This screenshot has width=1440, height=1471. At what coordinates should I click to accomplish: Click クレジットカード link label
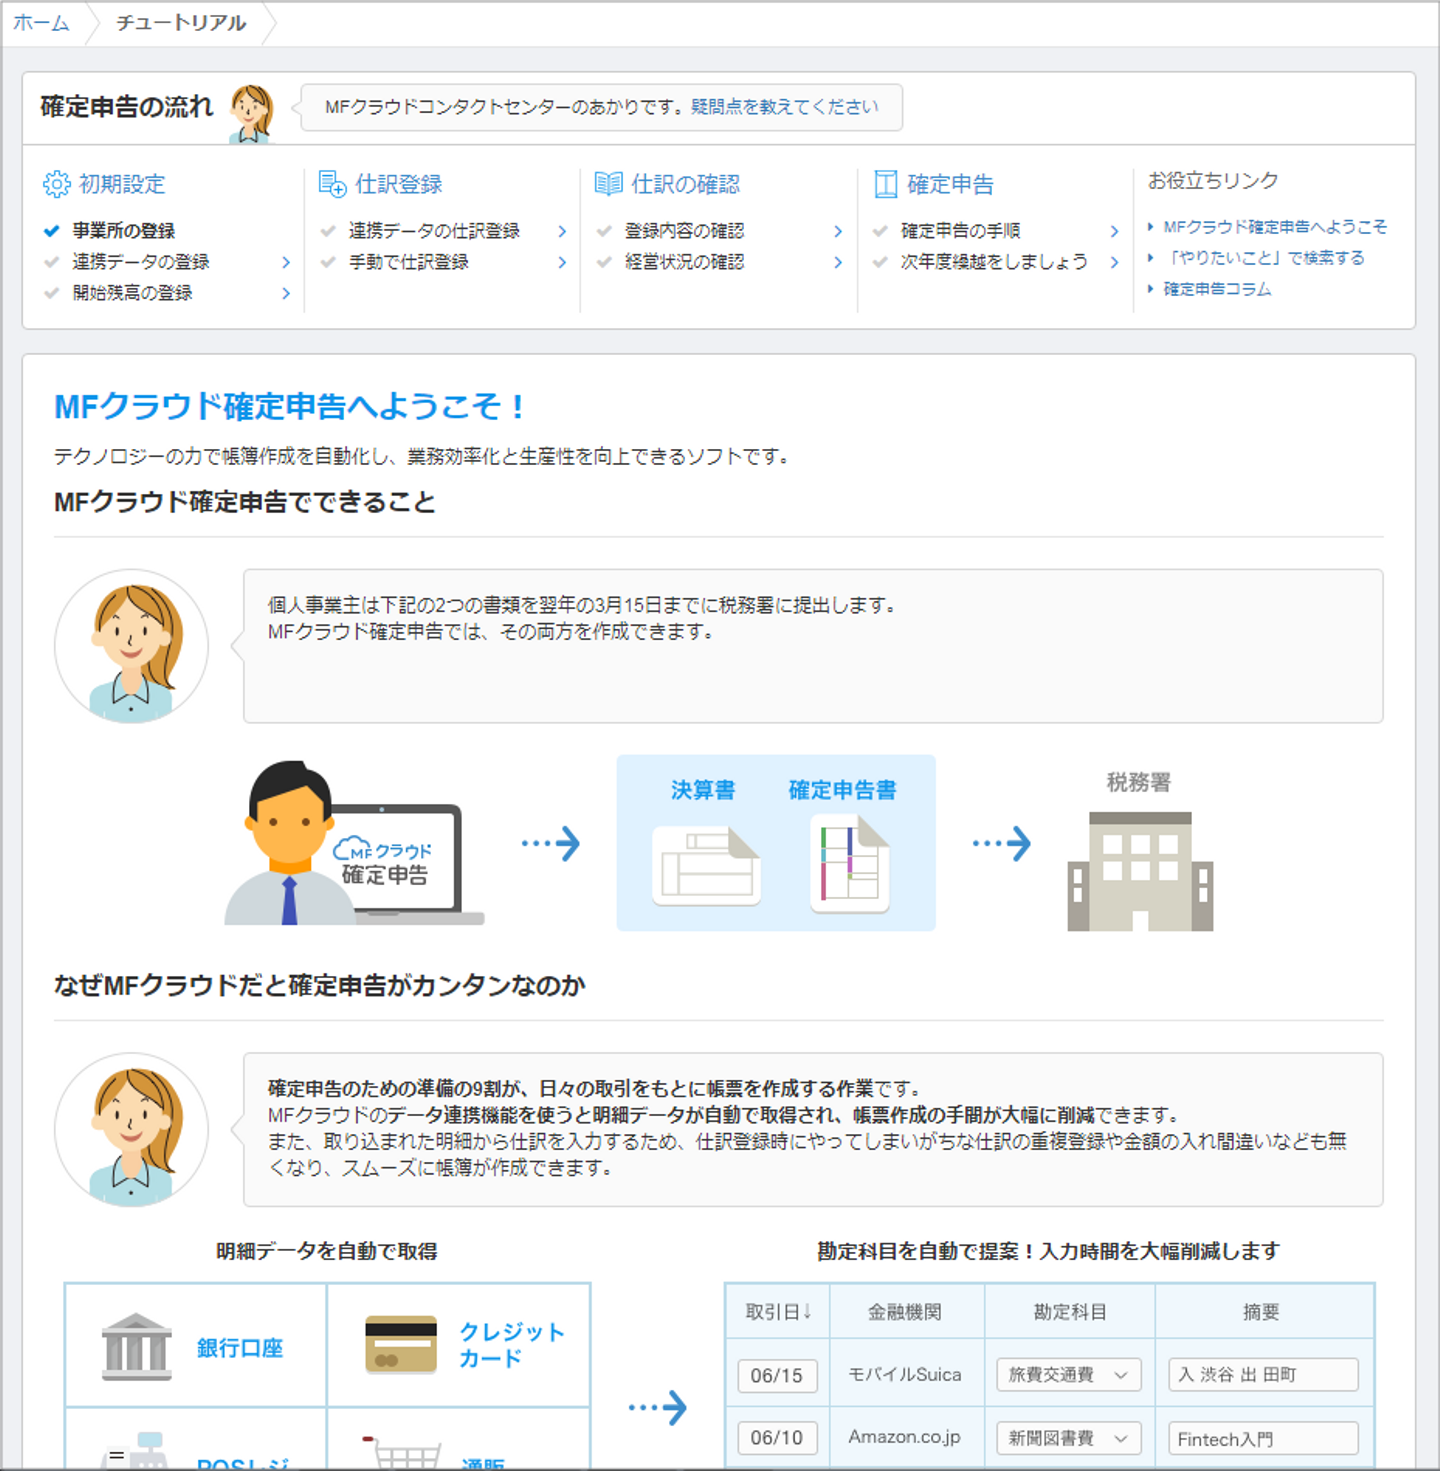tap(512, 1345)
